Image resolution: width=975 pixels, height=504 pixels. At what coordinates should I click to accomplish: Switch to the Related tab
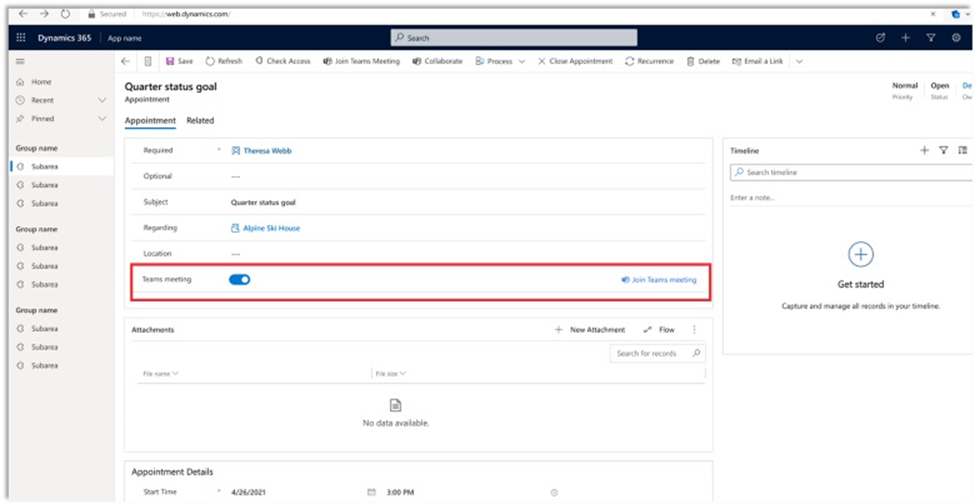click(200, 120)
